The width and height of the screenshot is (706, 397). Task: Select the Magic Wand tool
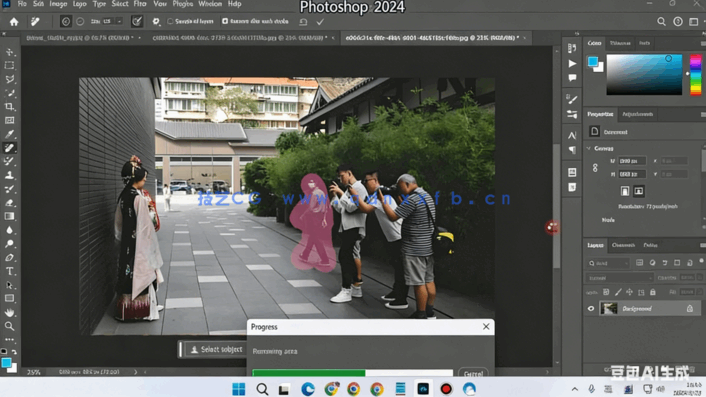tap(9, 93)
